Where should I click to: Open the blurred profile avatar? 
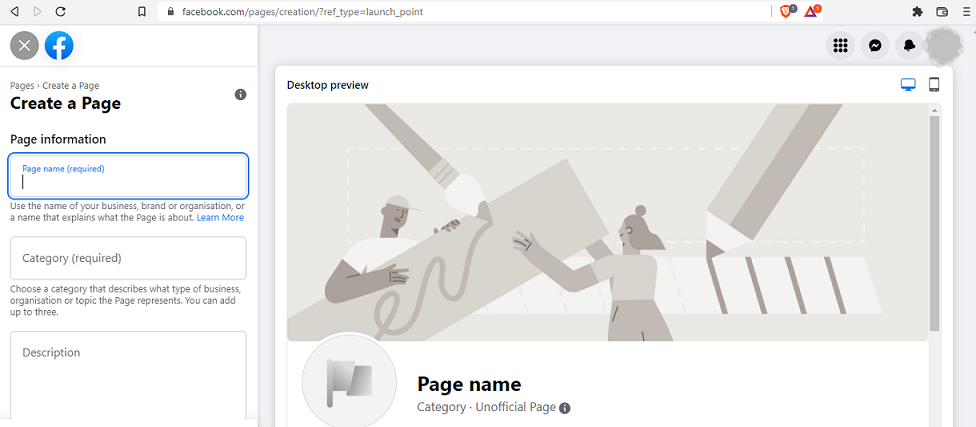point(945,45)
